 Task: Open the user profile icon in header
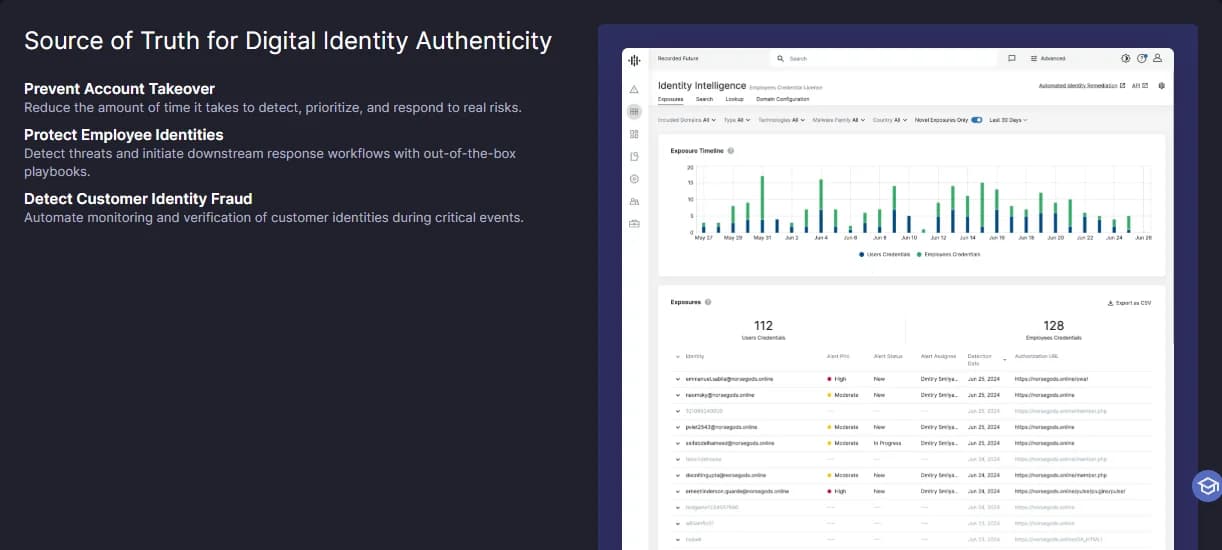[x=1157, y=58]
